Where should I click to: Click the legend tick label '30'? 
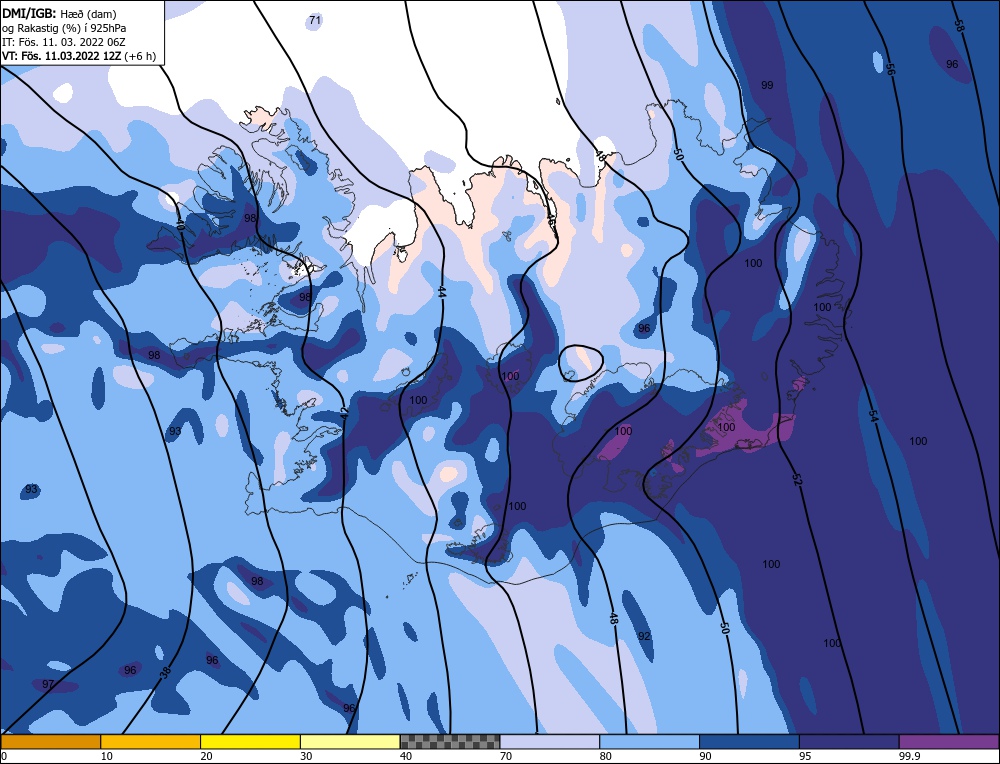coord(306,757)
